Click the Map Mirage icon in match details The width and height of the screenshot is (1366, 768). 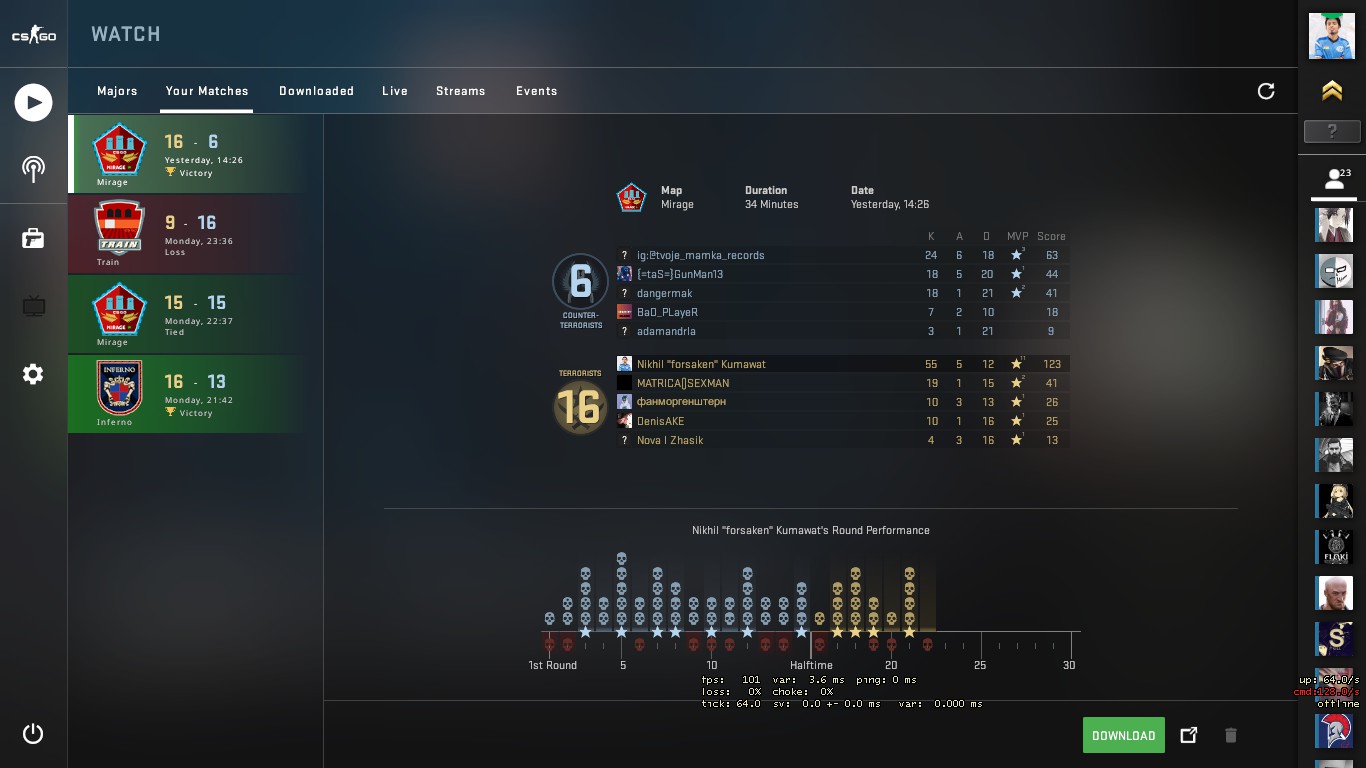(x=631, y=197)
